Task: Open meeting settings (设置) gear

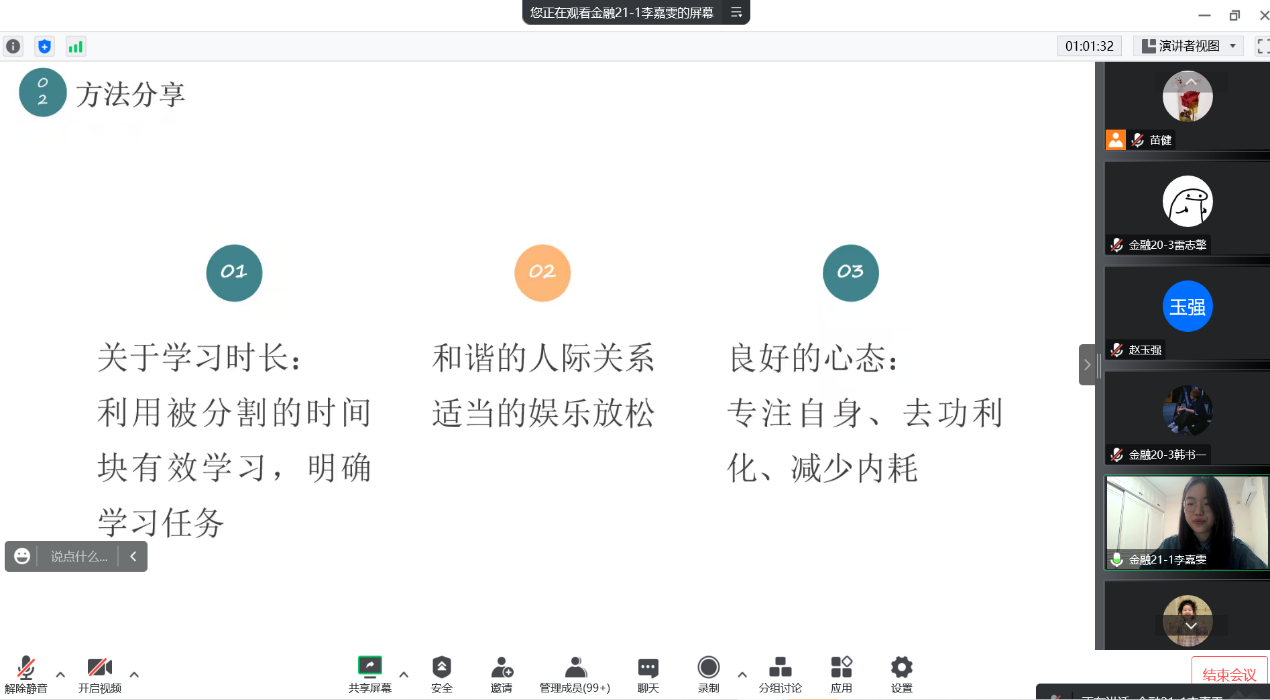Action: coord(901,674)
